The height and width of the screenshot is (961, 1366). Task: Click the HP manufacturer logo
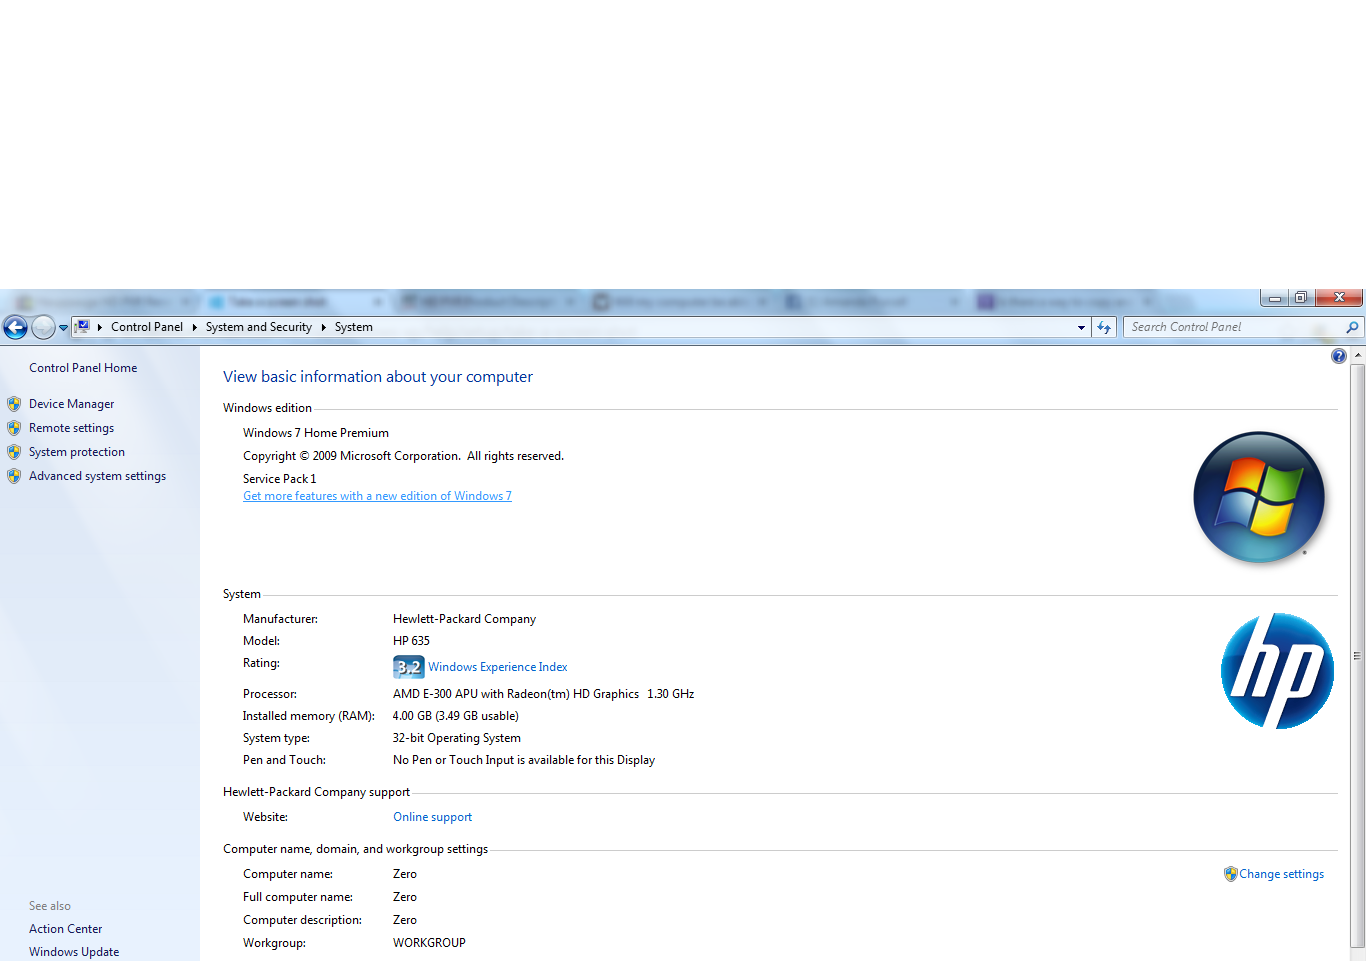pos(1277,671)
